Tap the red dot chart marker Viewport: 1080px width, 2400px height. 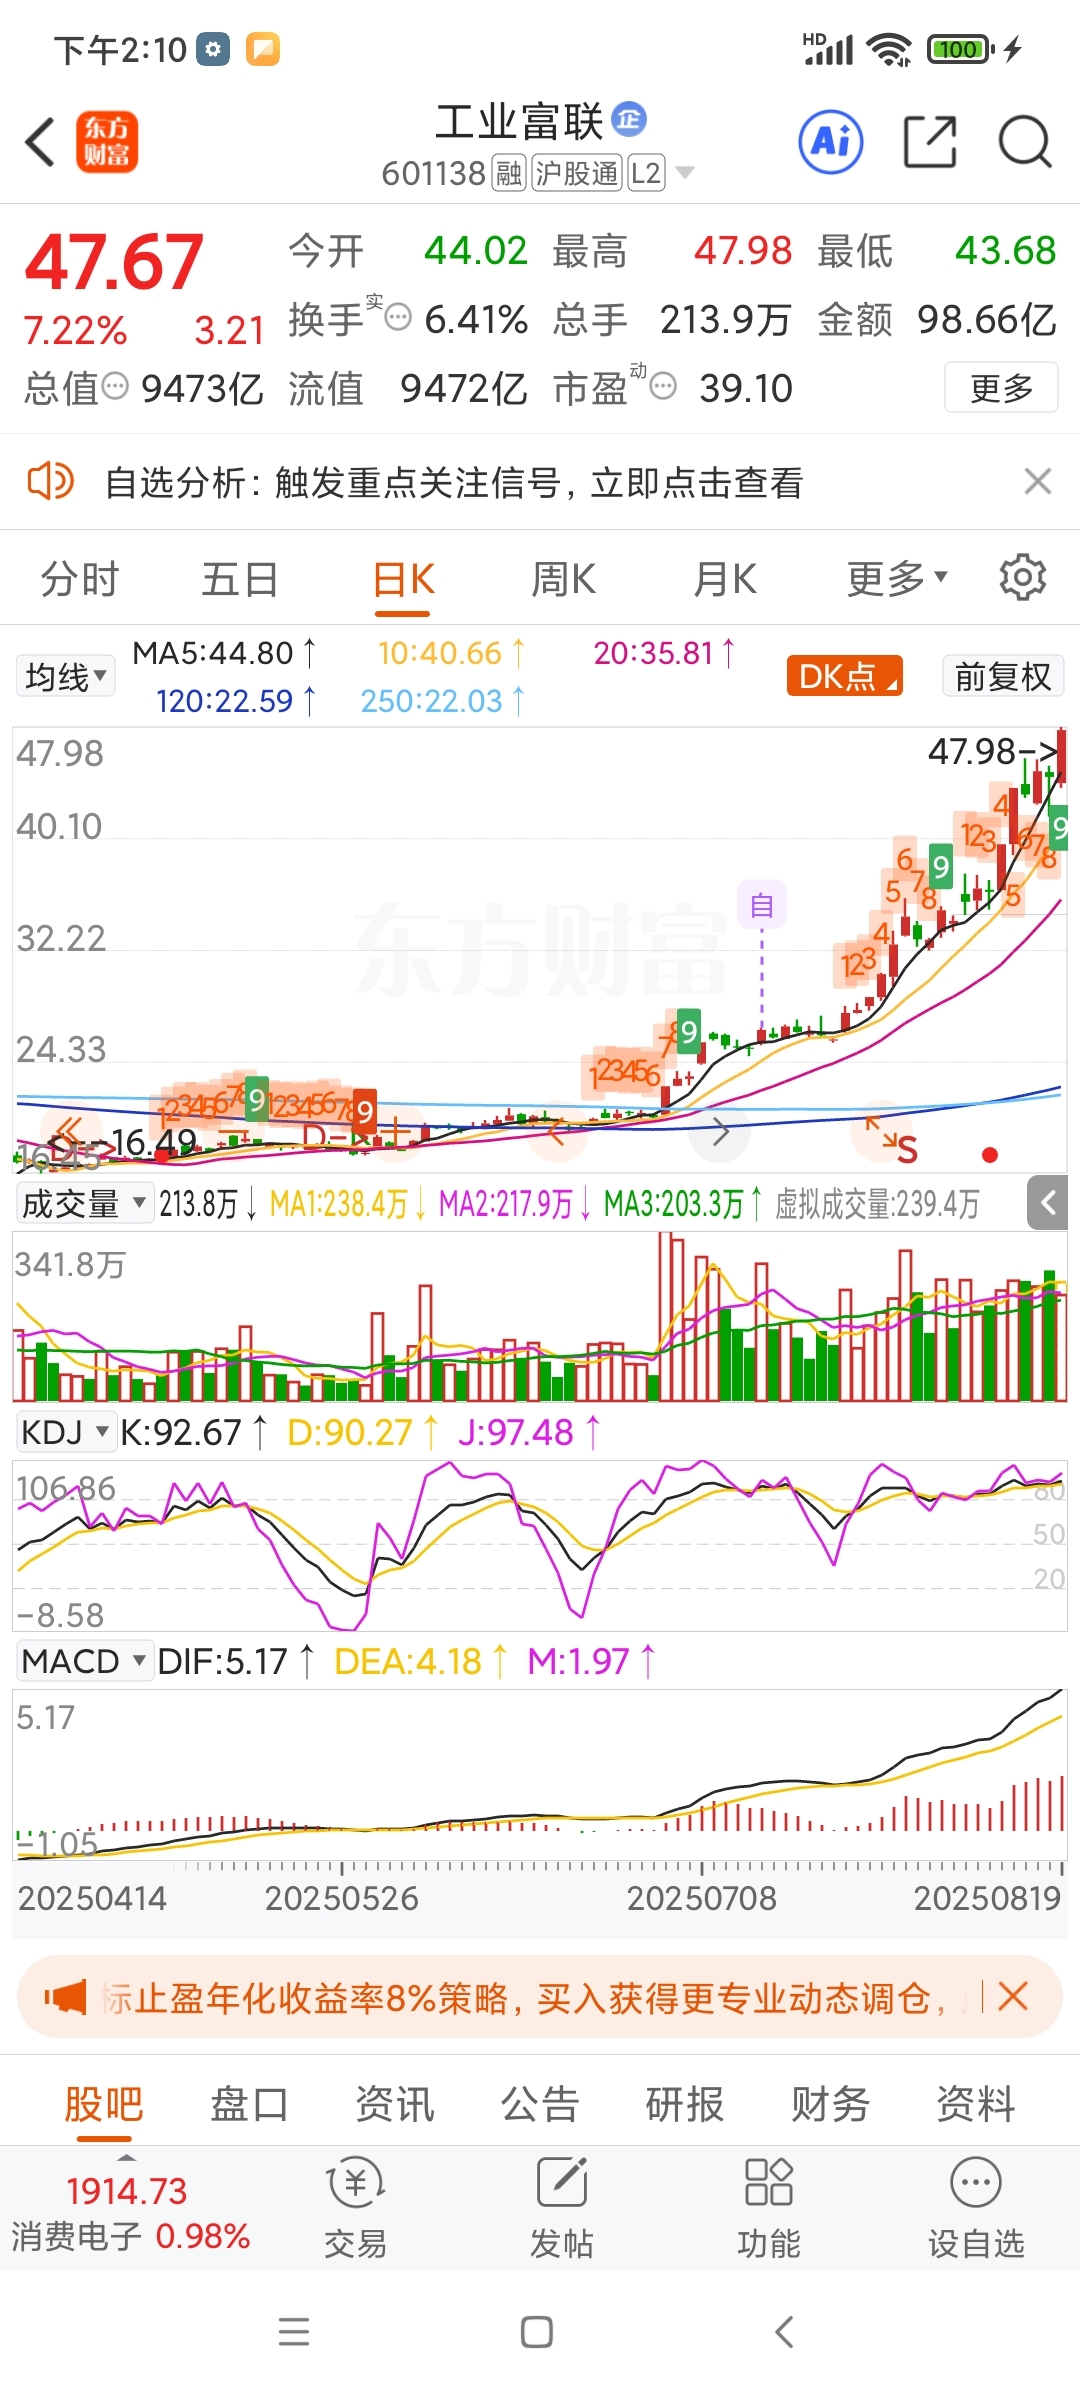(990, 1155)
